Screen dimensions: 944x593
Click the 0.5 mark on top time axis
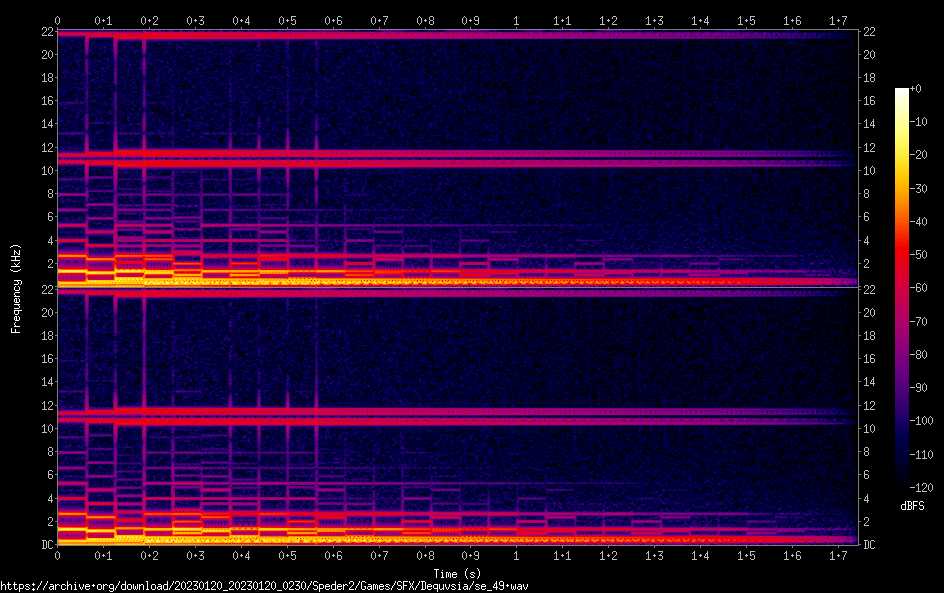[287, 20]
